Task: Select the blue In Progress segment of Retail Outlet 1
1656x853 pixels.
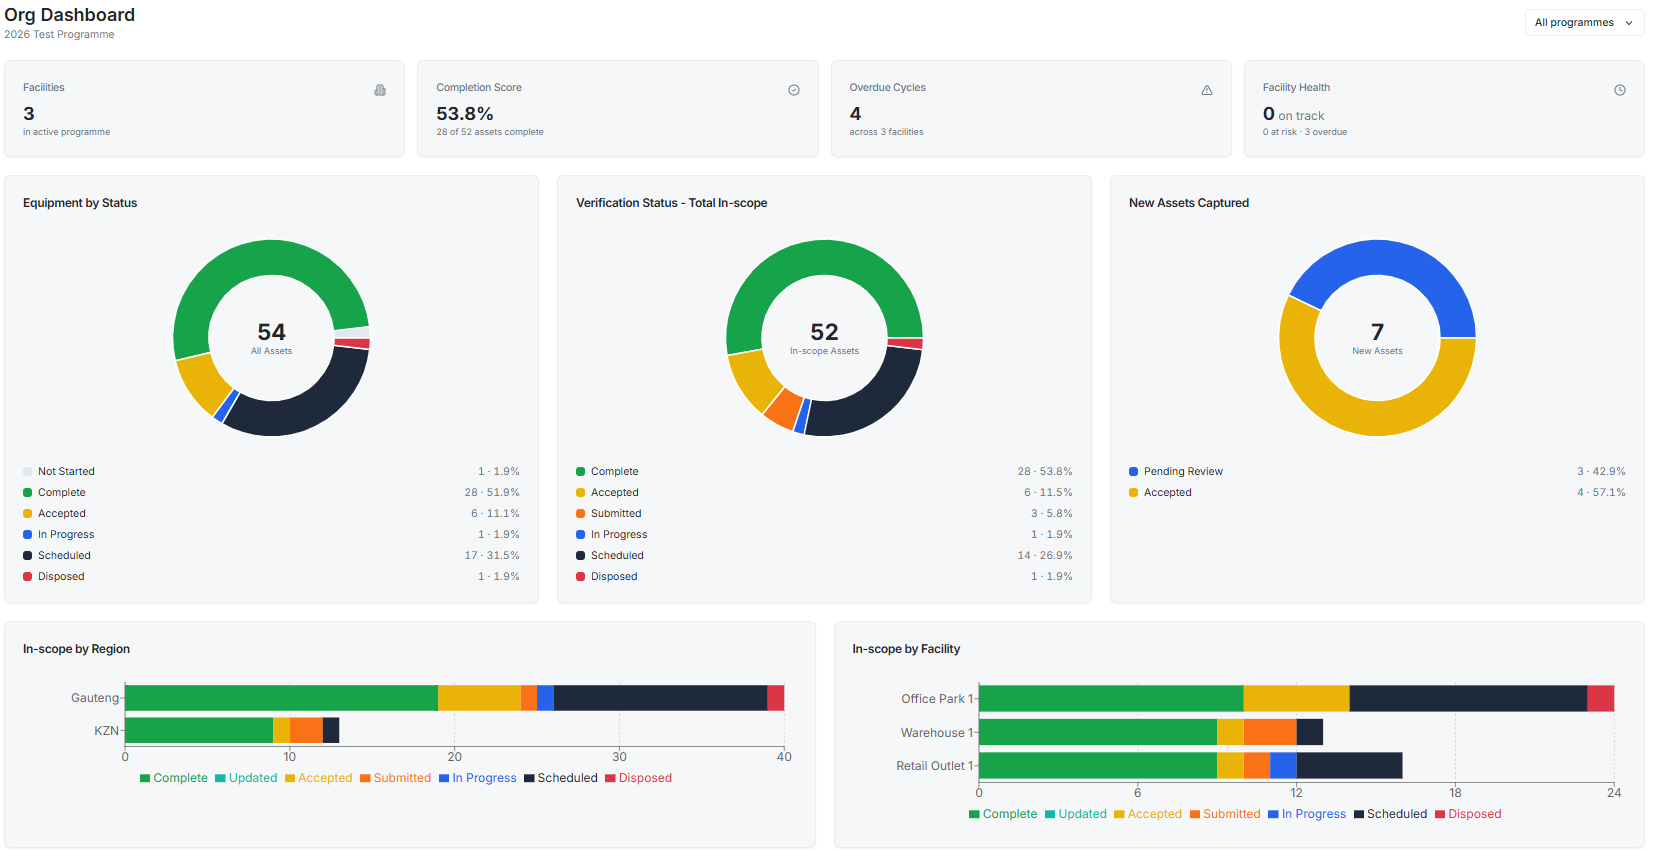Action: click(x=1283, y=765)
